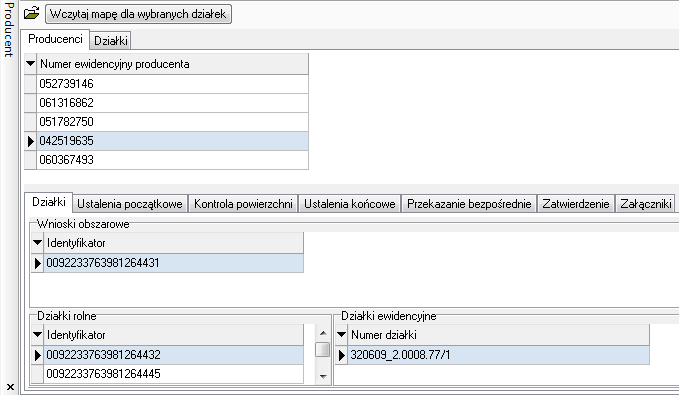Click up arrow of Działki rolne scrollbar

pos(323,333)
